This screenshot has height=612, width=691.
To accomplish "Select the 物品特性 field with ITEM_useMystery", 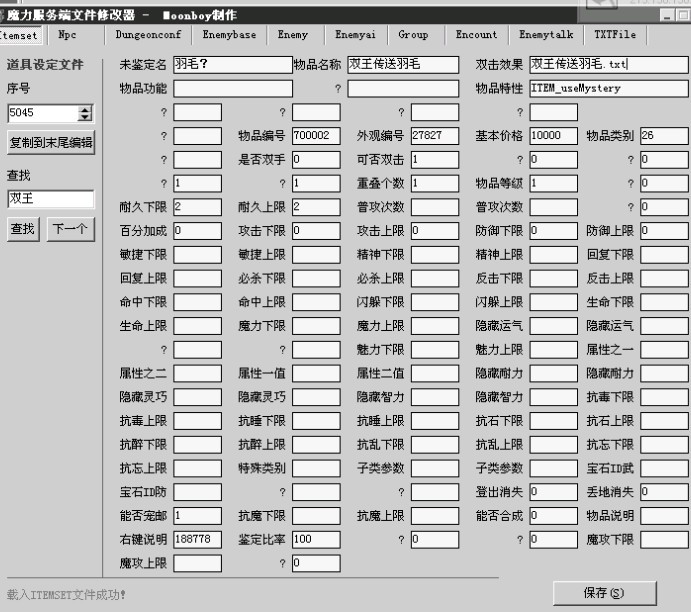I will pyautogui.click(x=608, y=88).
